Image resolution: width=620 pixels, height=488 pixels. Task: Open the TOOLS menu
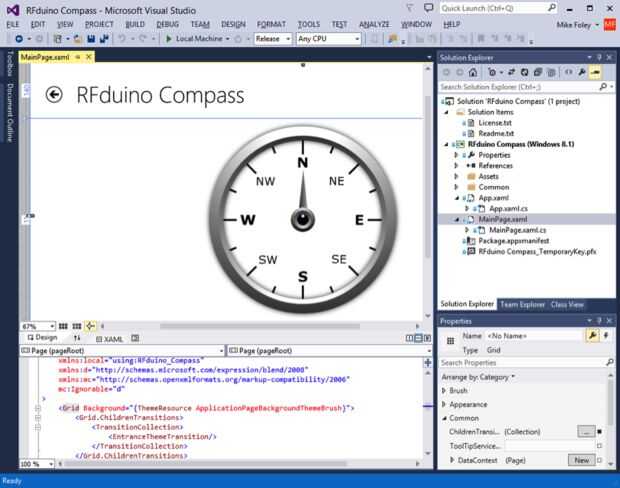point(309,25)
